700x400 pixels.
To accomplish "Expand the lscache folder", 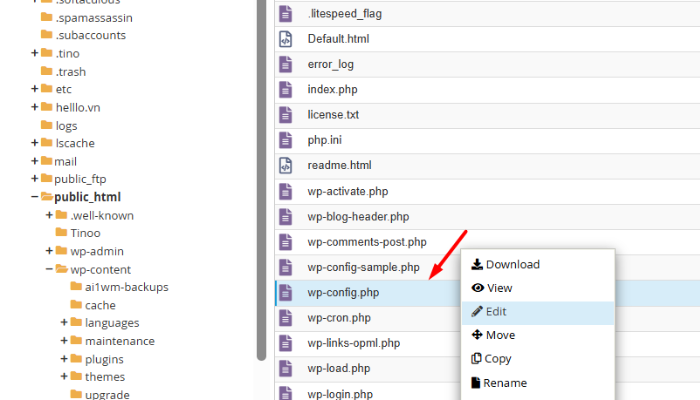I will pyautogui.click(x=34, y=142).
